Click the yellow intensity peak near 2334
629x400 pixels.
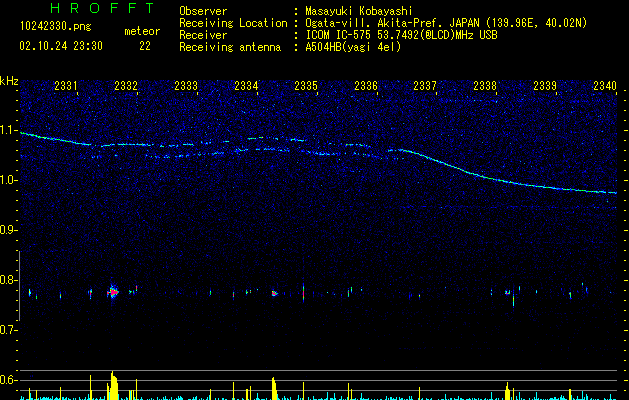tap(274, 388)
